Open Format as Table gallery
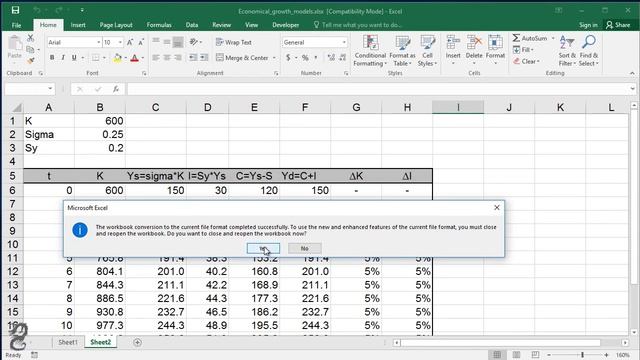The image size is (640, 360). click(402, 51)
